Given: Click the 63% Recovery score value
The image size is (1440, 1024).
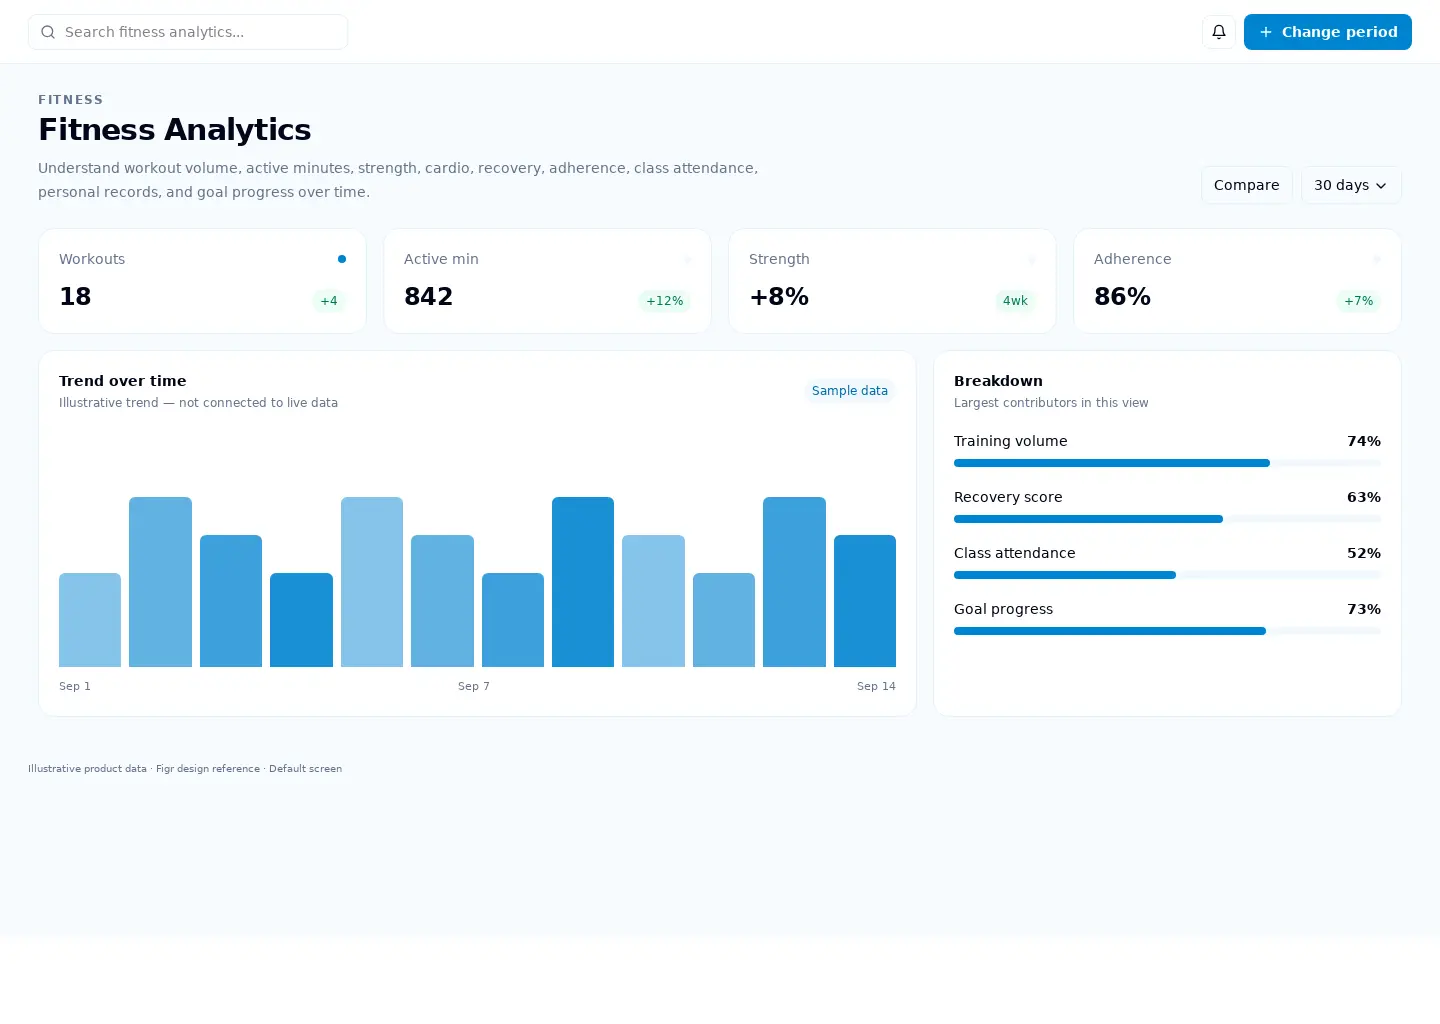Looking at the screenshot, I should 1363,497.
